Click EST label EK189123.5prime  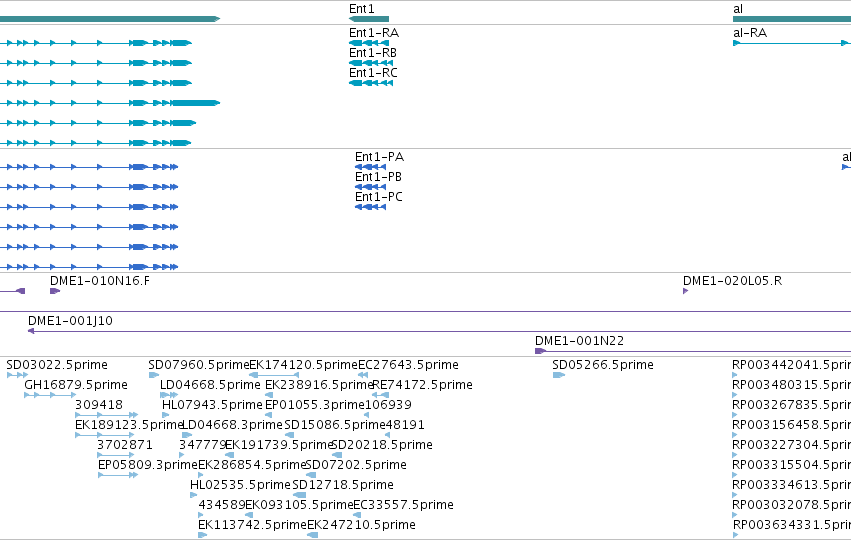129,424
